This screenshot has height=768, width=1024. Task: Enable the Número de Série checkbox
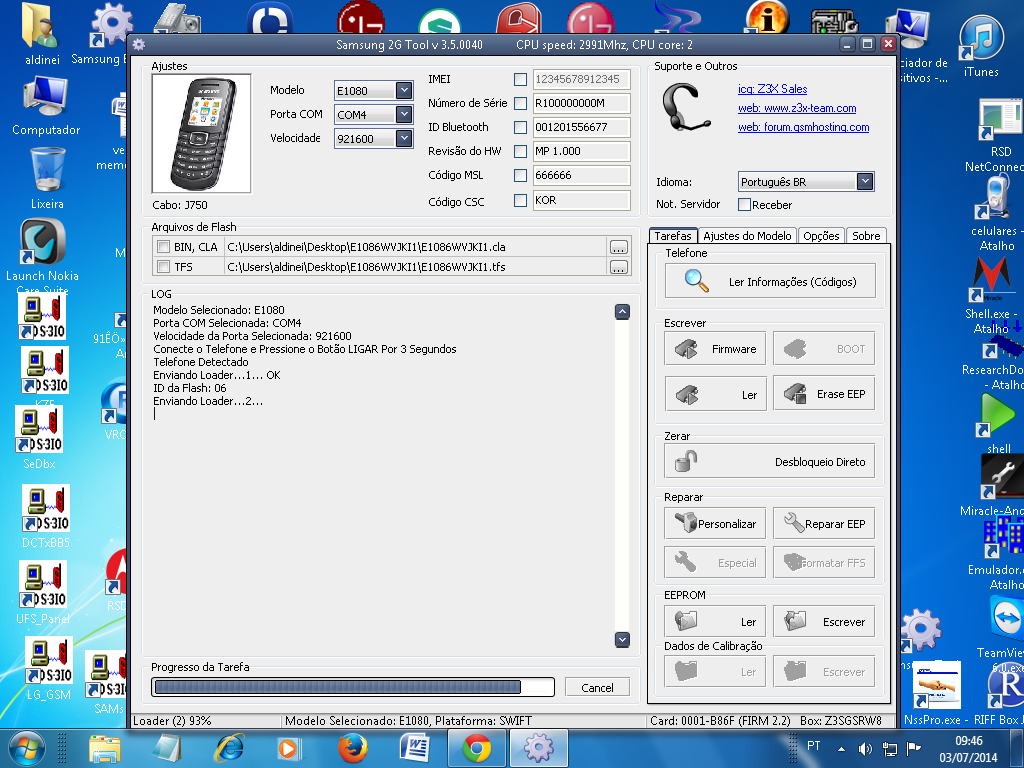tap(520, 103)
